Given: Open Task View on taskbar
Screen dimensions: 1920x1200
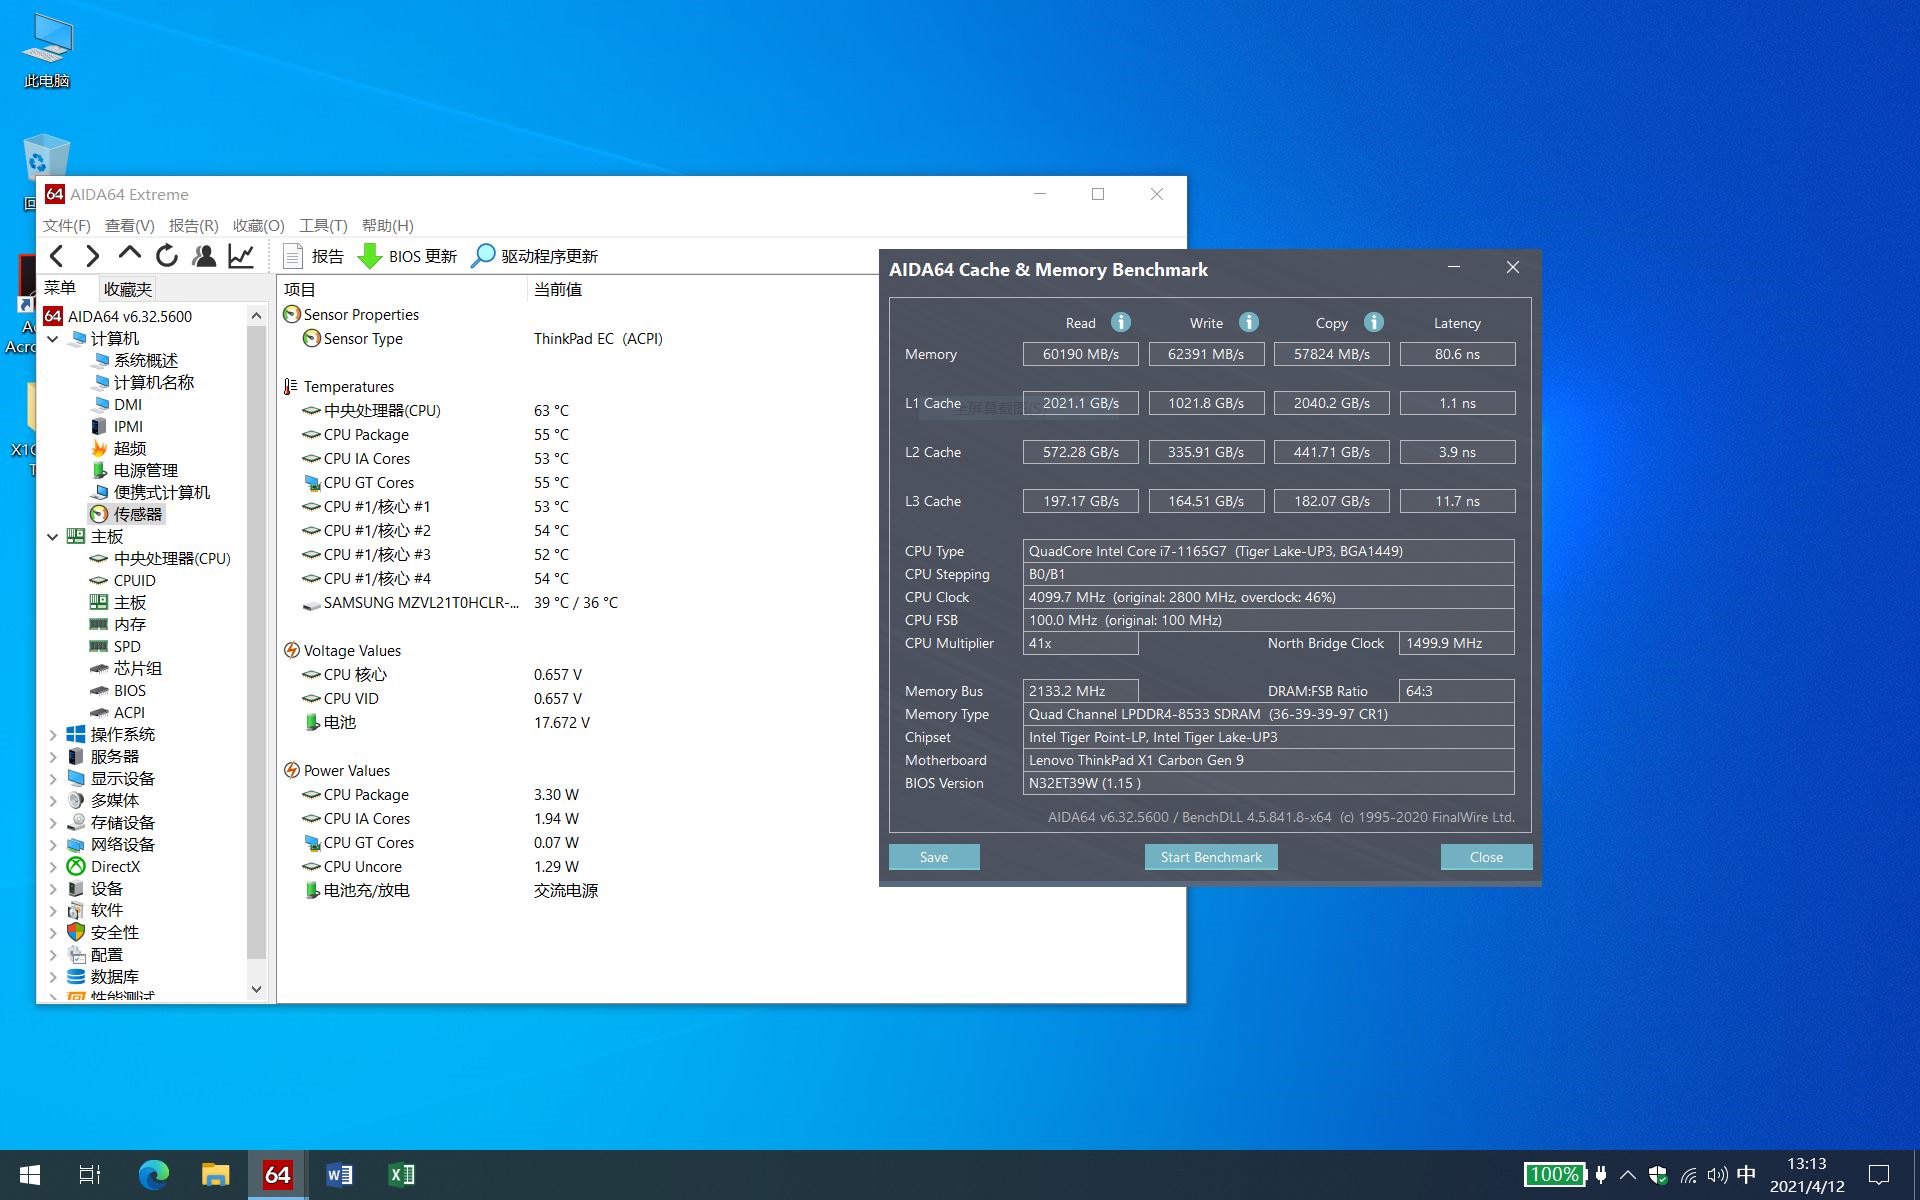Looking at the screenshot, I should pyautogui.click(x=90, y=1175).
